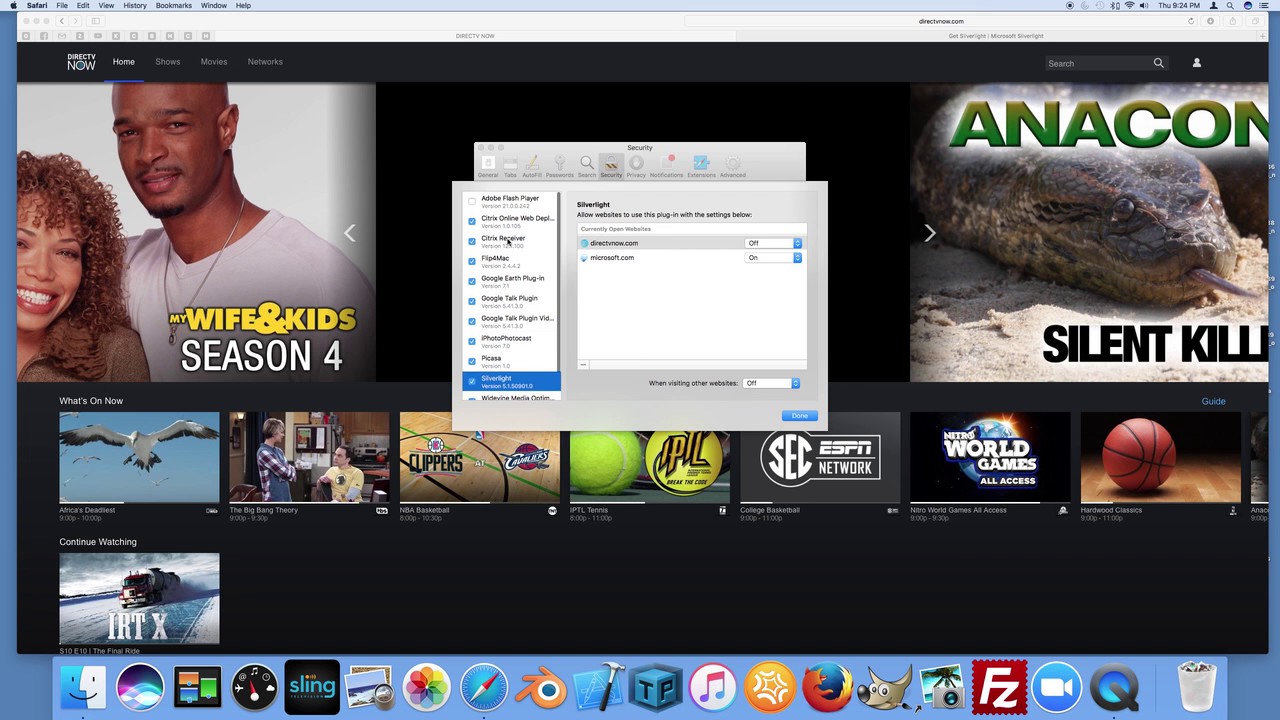
Task: Open the Guide link
Action: (x=1213, y=401)
